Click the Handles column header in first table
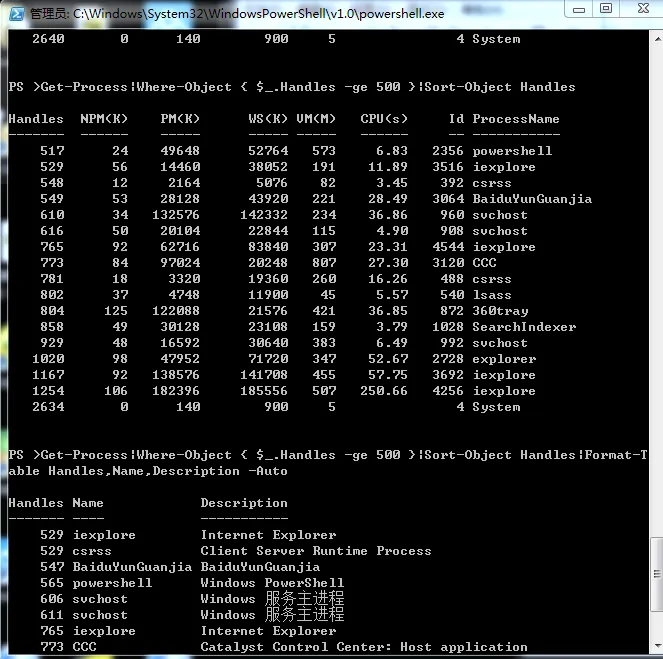The width and height of the screenshot is (663, 659). pos(36,119)
